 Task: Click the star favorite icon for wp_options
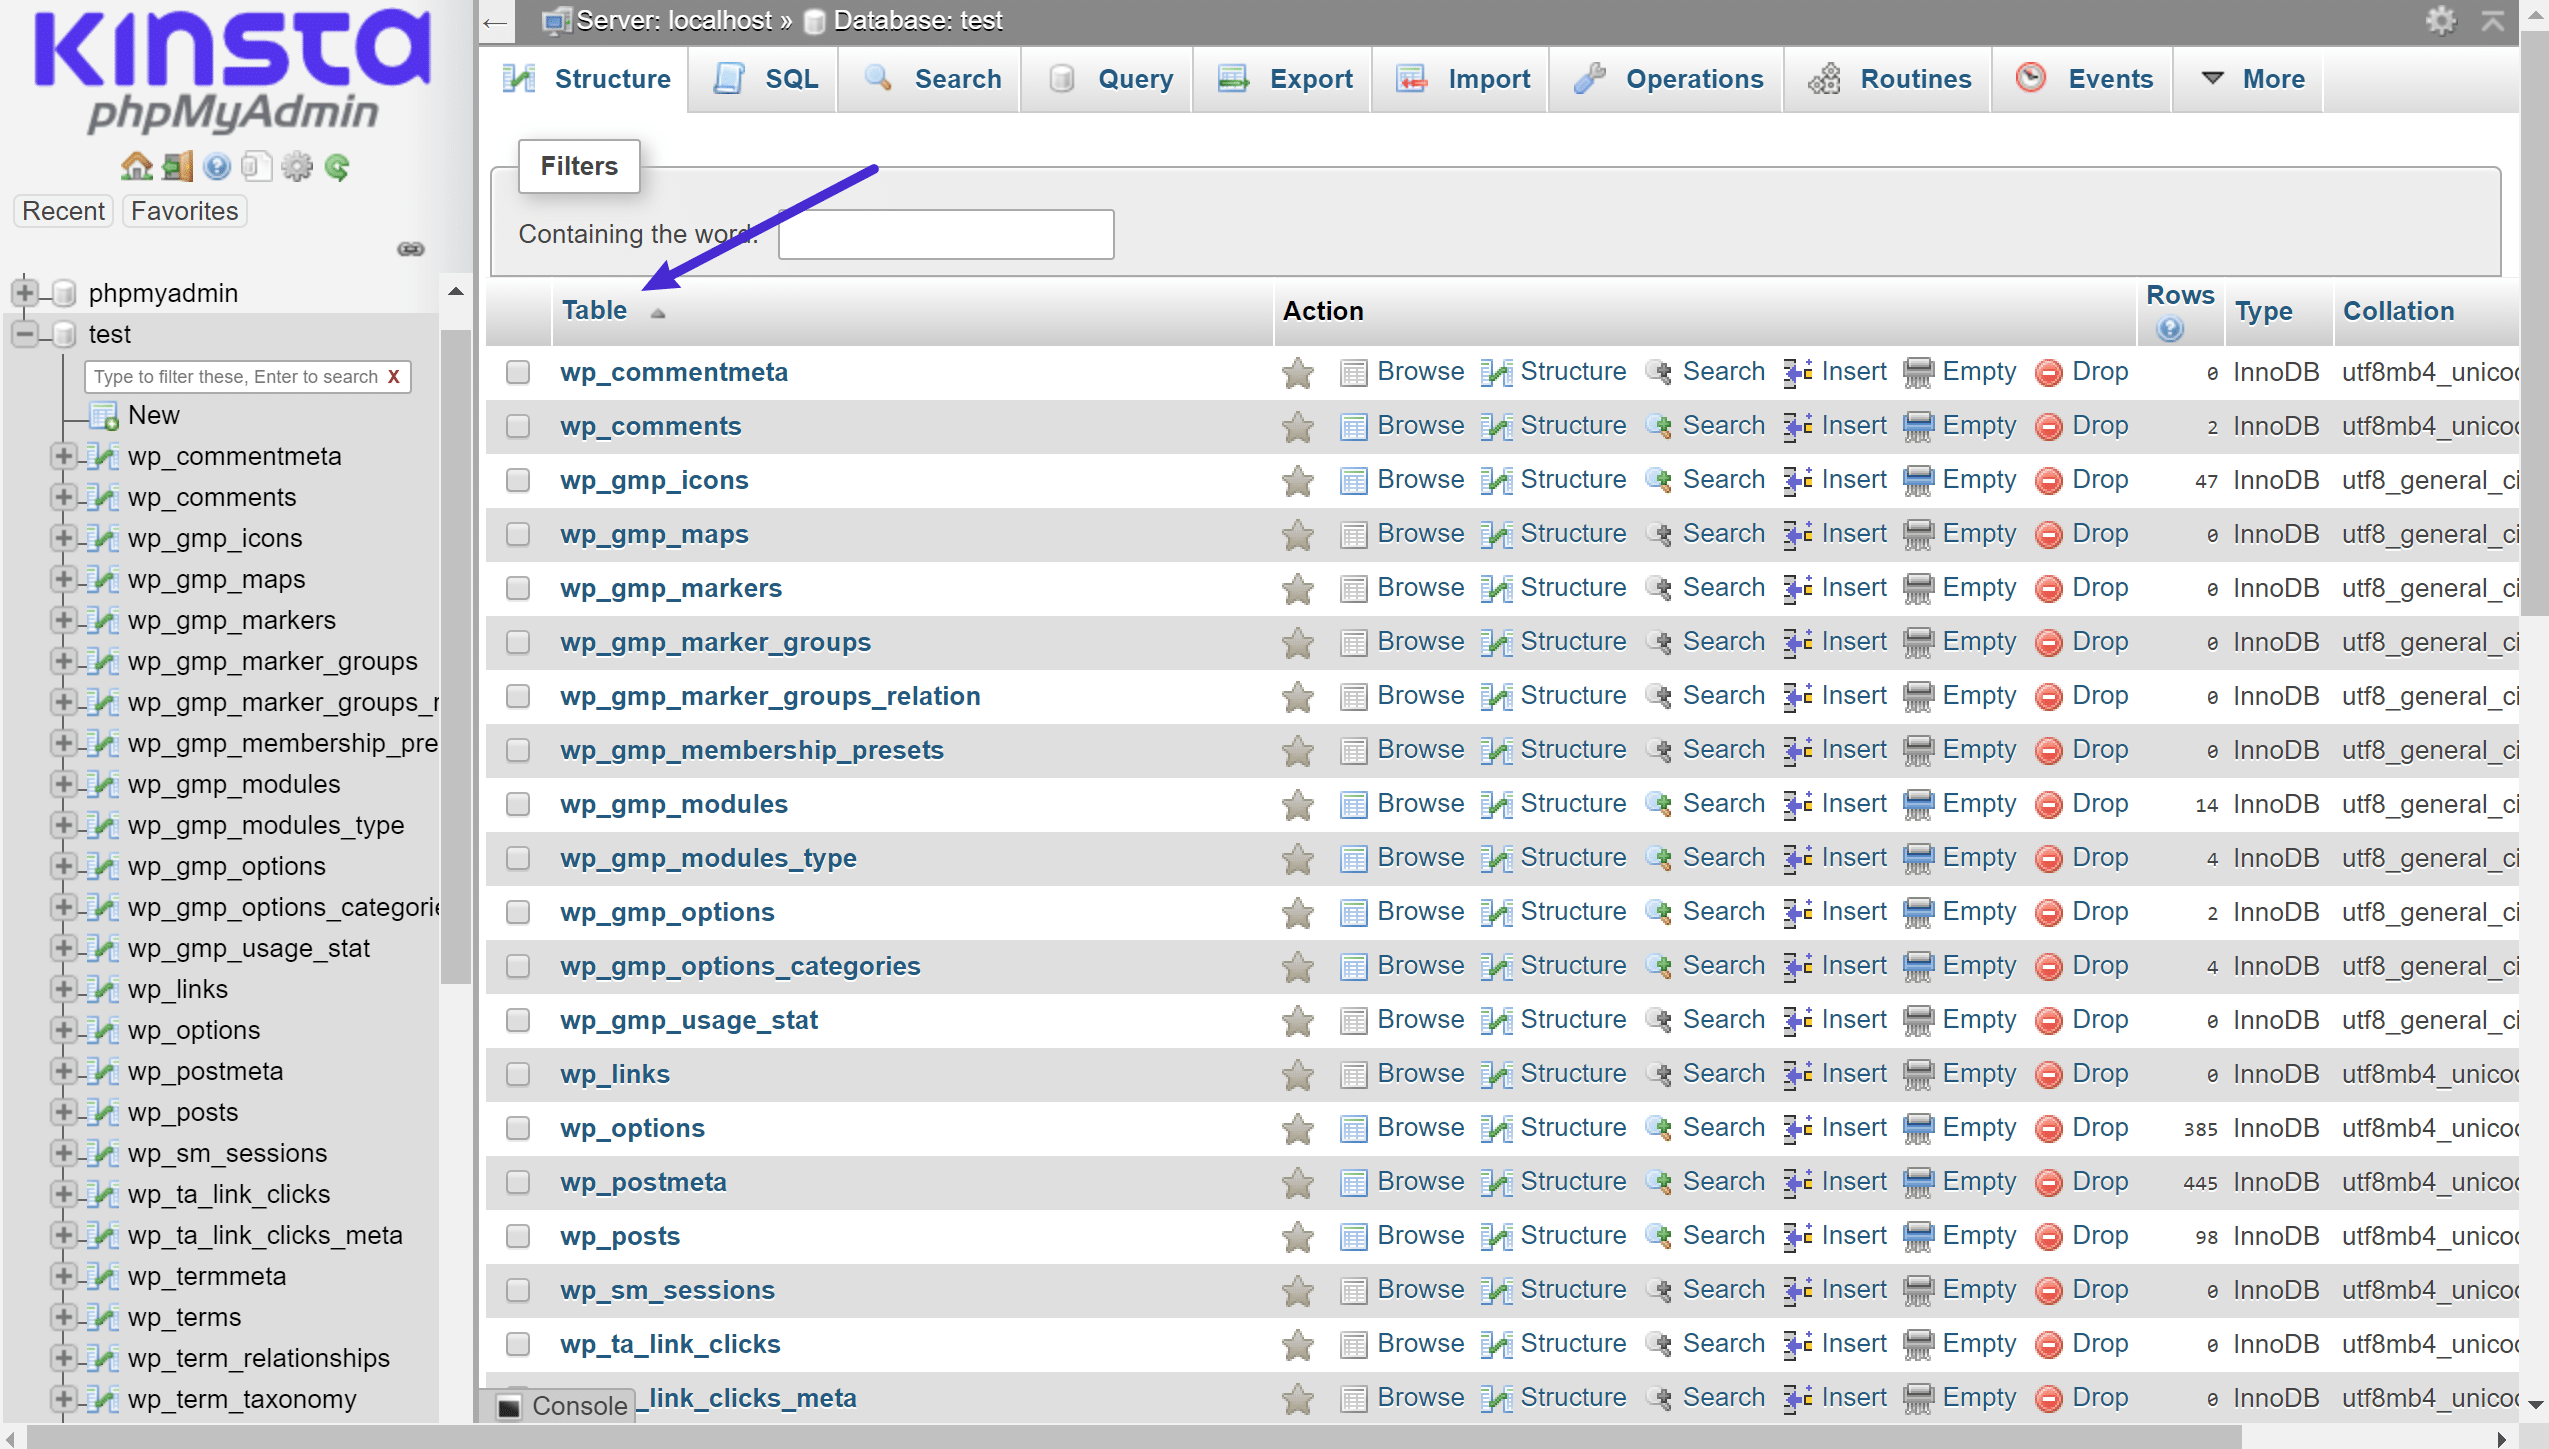[x=1296, y=1127]
